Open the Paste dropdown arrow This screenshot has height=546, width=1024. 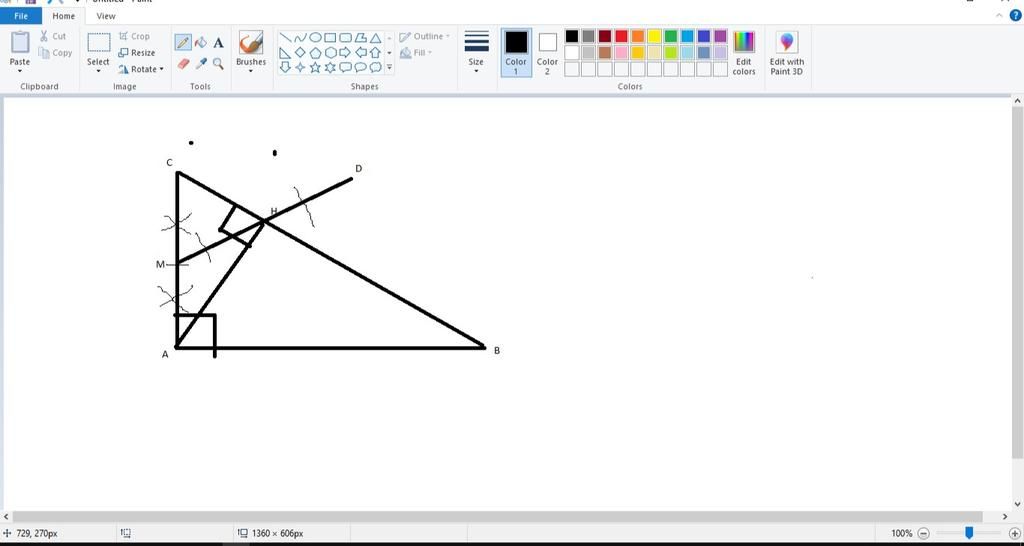click(20, 71)
